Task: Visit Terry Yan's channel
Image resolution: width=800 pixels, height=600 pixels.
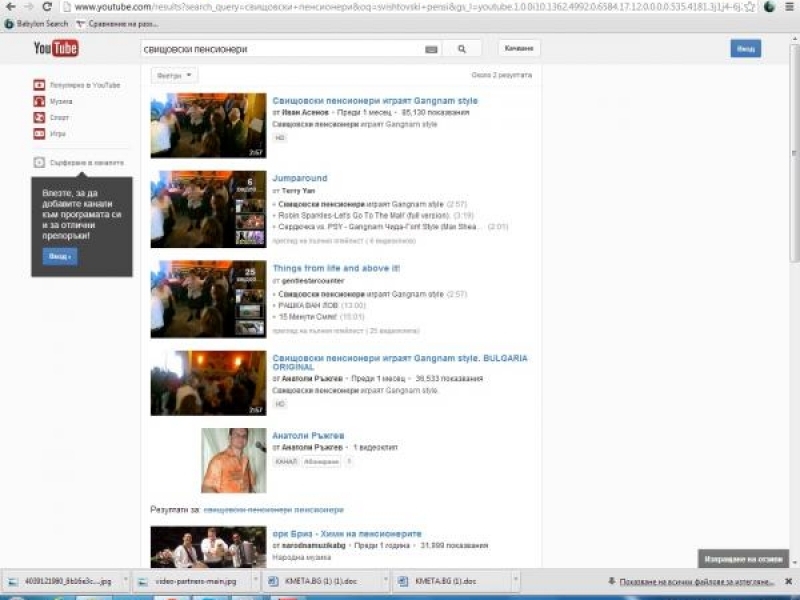Action: tap(298, 191)
